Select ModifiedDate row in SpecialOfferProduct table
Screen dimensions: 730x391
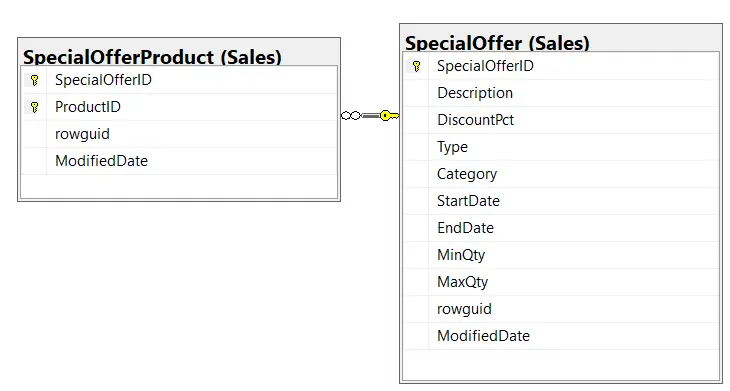click(179, 161)
